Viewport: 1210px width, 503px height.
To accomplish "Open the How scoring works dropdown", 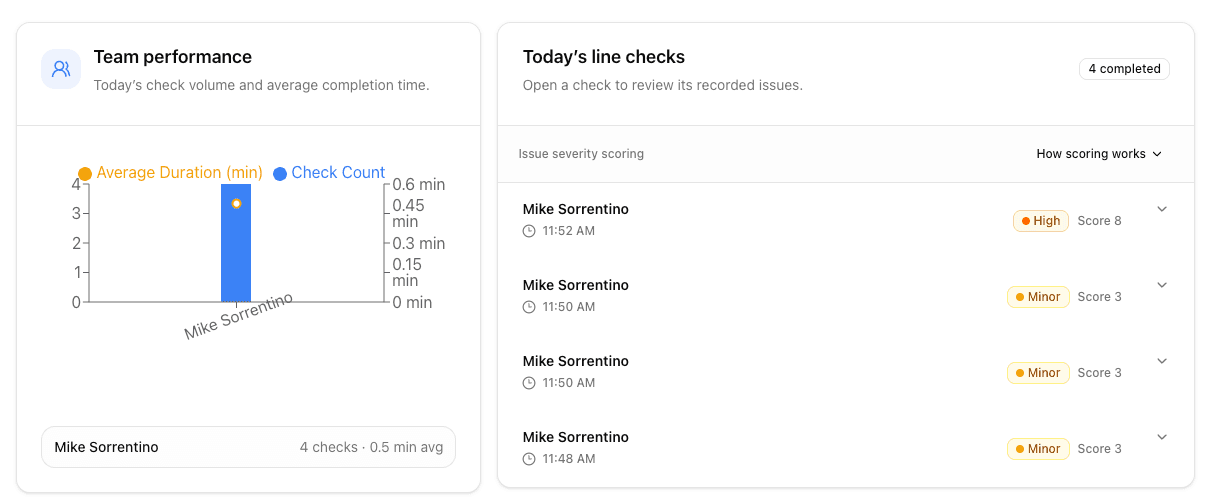I will point(1099,154).
